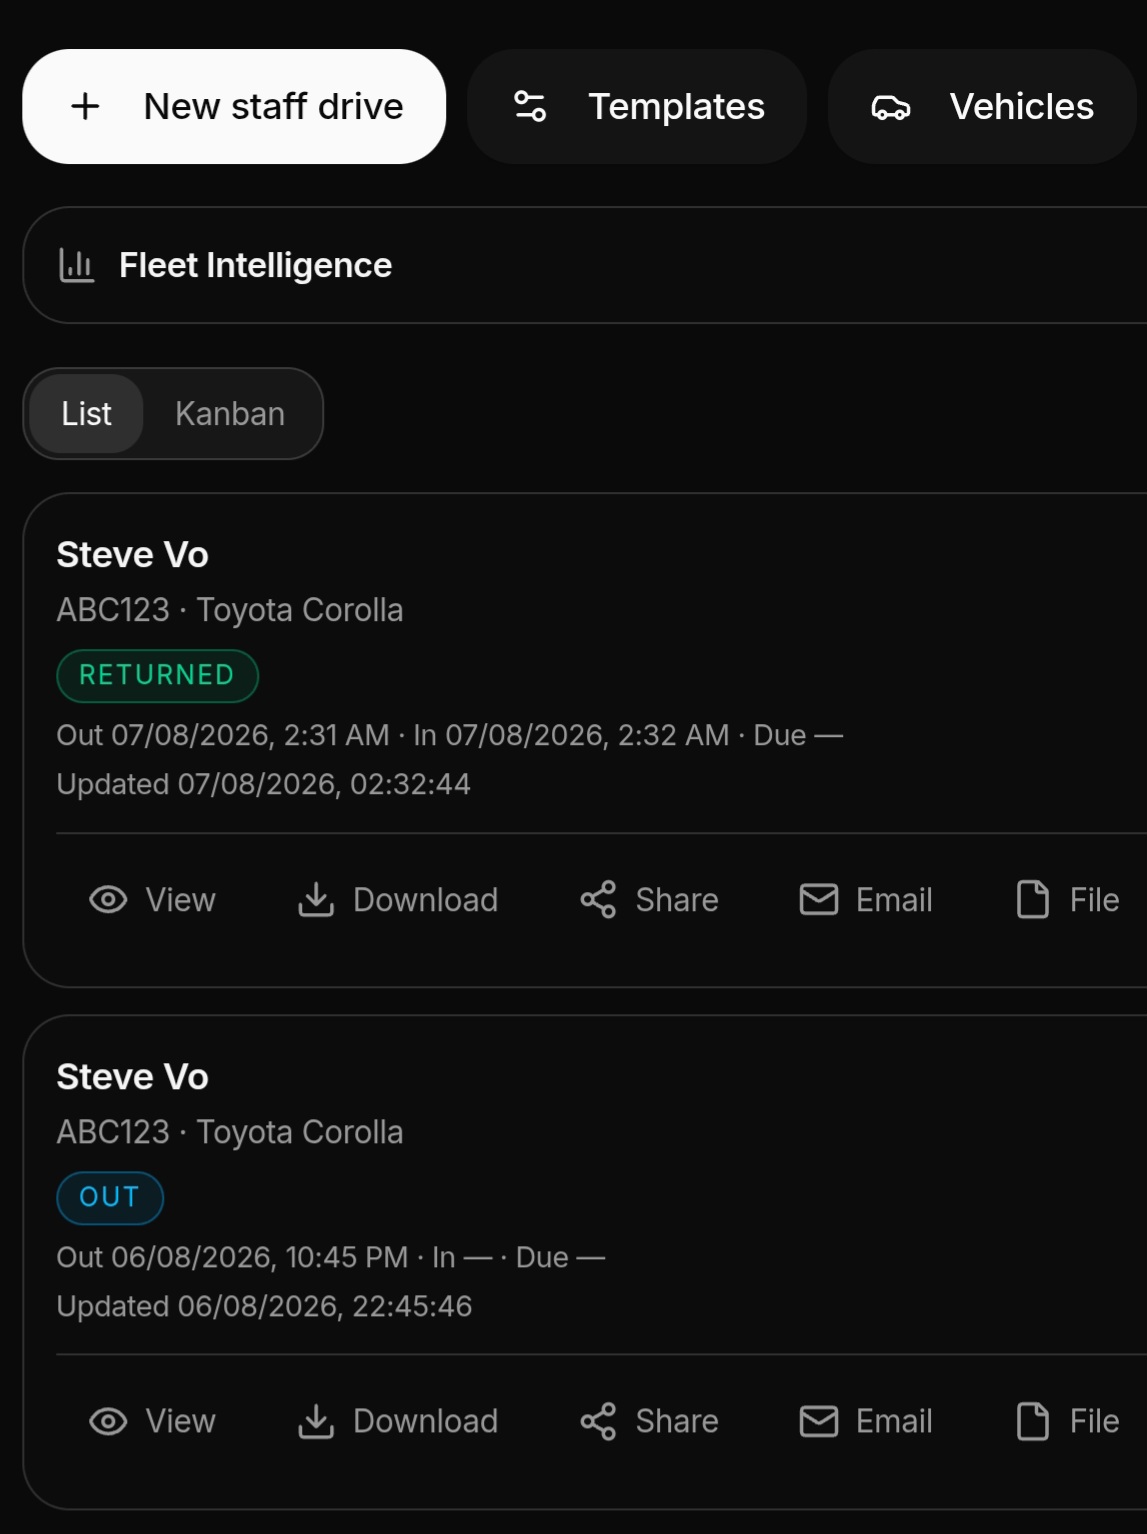Click the RETURNED status badge
The width and height of the screenshot is (1147, 1534).
pyautogui.click(x=157, y=675)
